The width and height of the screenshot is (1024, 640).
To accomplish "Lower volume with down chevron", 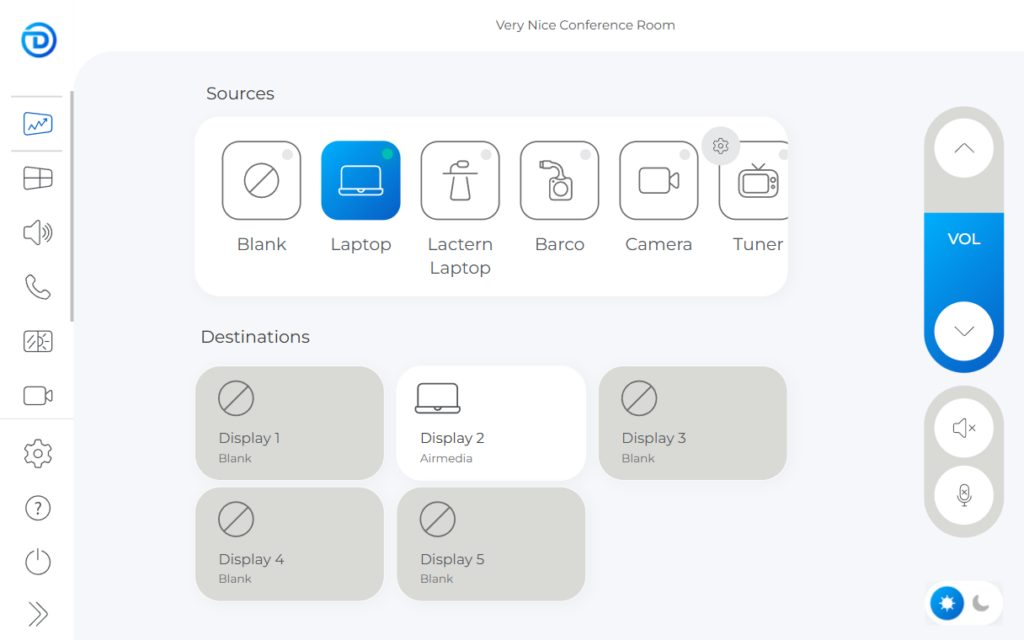I will tap(964, 331).
